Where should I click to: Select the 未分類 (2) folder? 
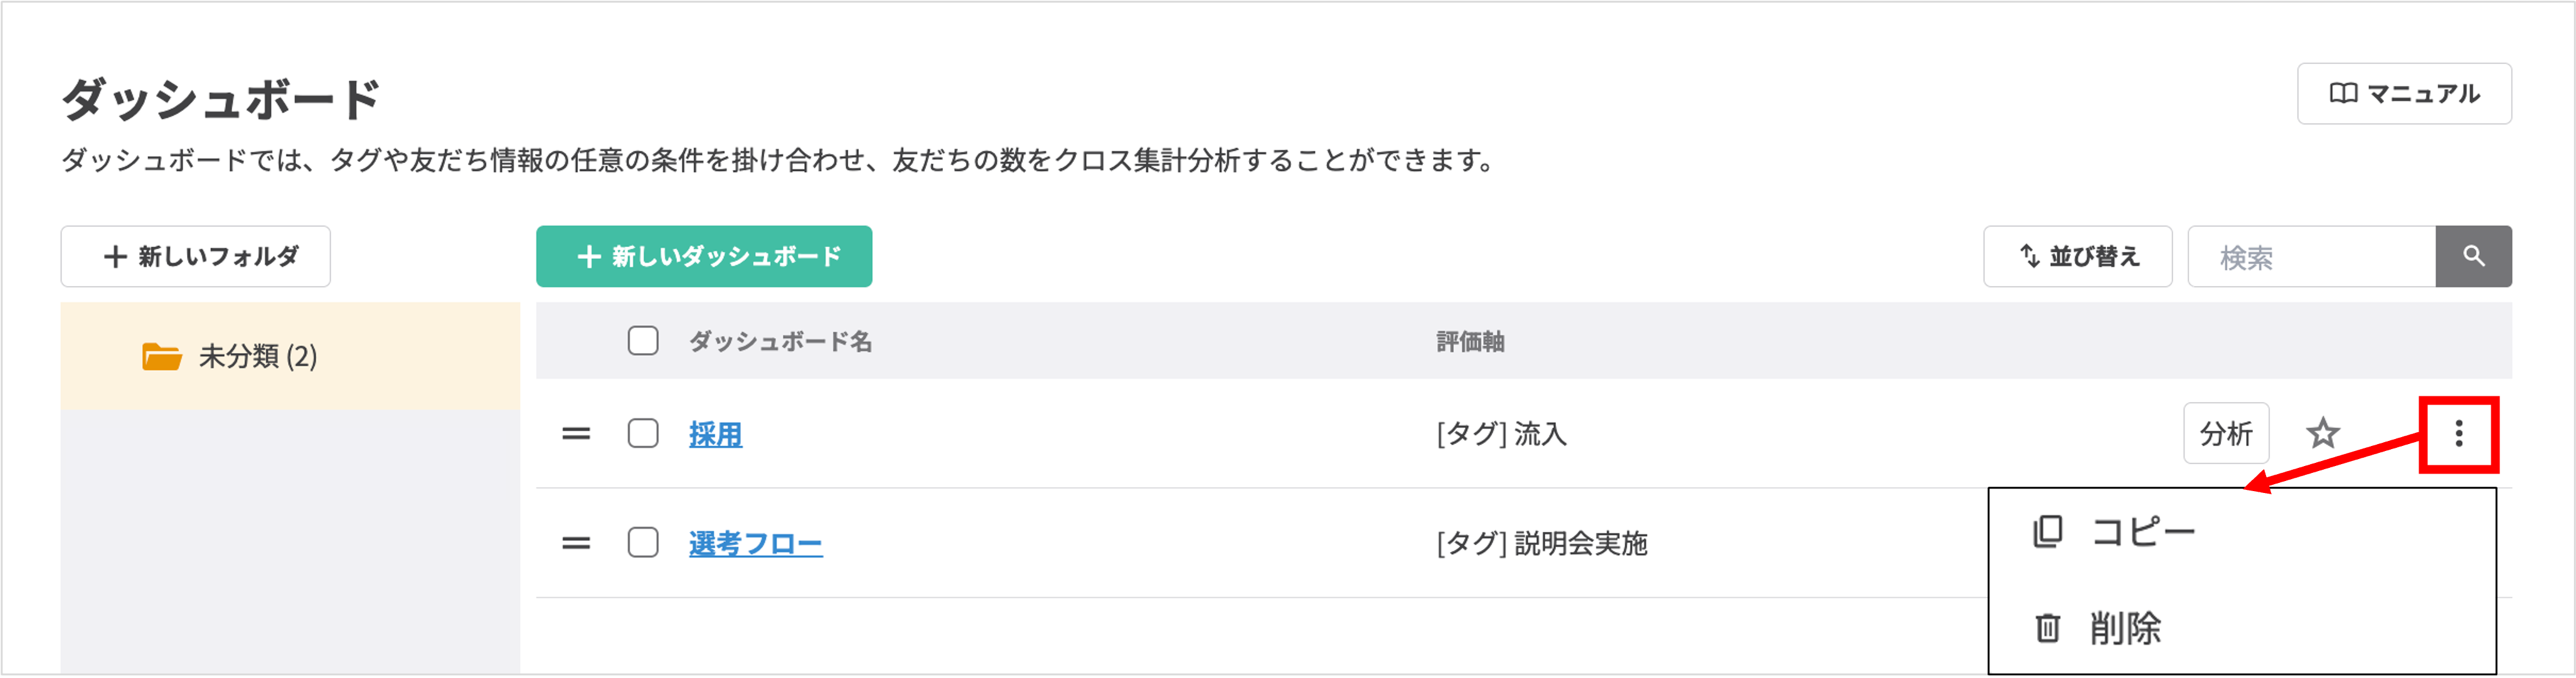257,356
